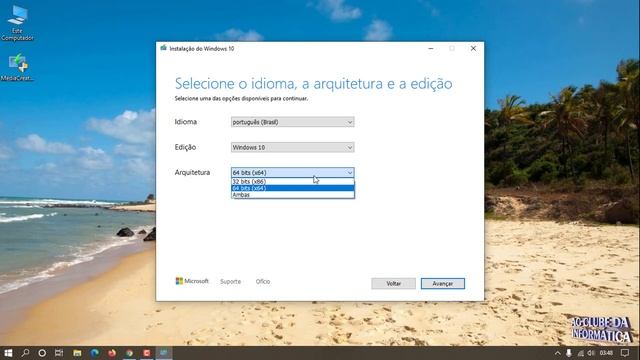Open taskbar search magnifier

[25, 353]
